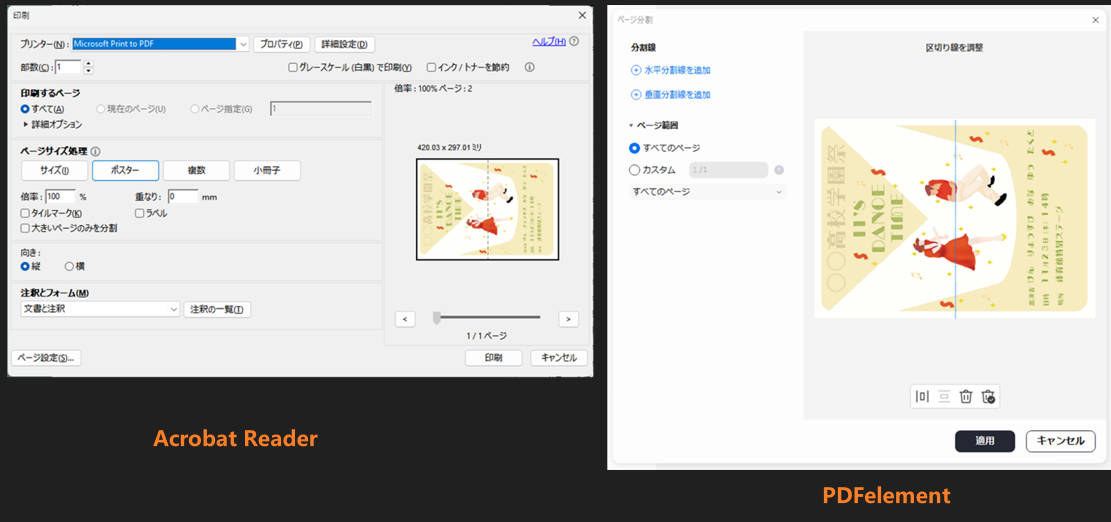The height and width of the screenshot is (522, 1111).
Task: Open the ヘルプ link
Action: (x=549, y=42)
